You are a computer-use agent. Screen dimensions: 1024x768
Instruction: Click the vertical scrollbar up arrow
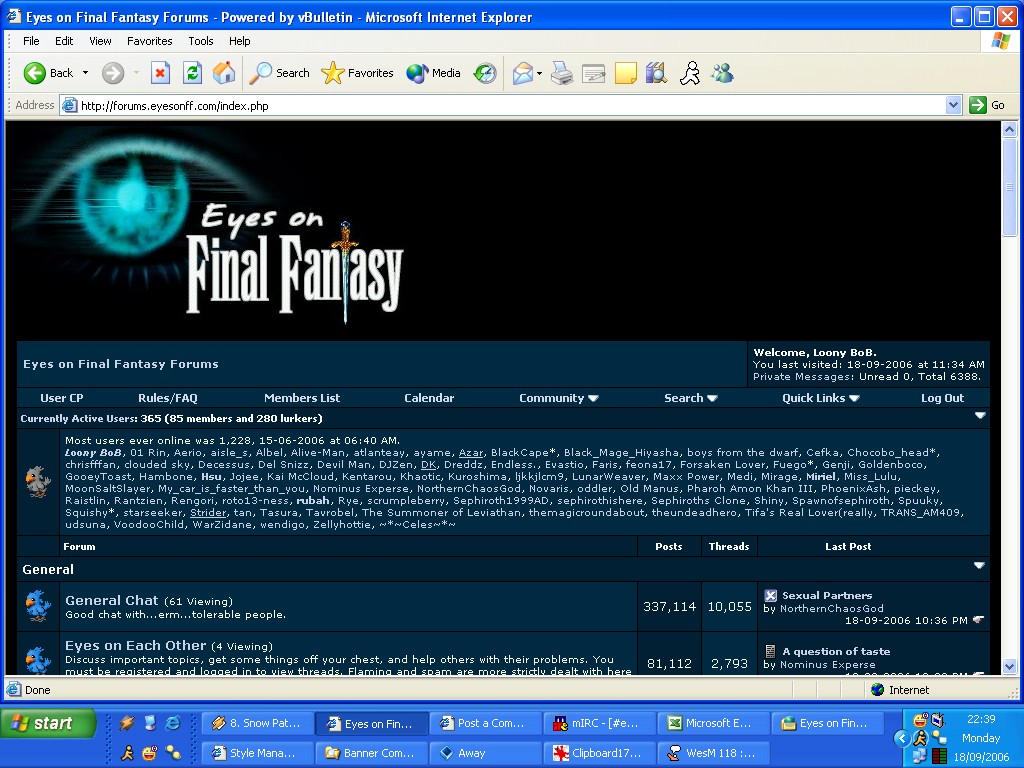(1010, 129)
